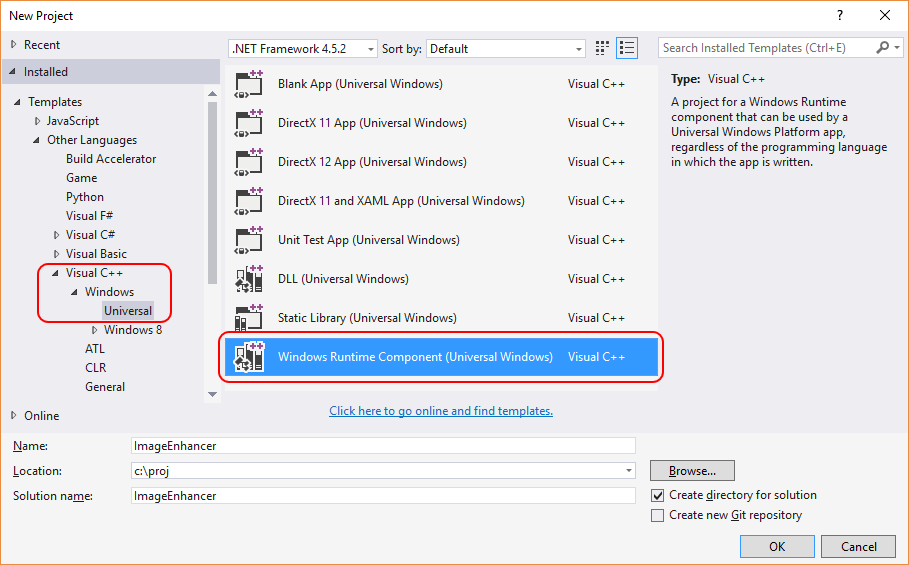
Task: Collapse the Visual C++ node
Action: click(56, 273)
